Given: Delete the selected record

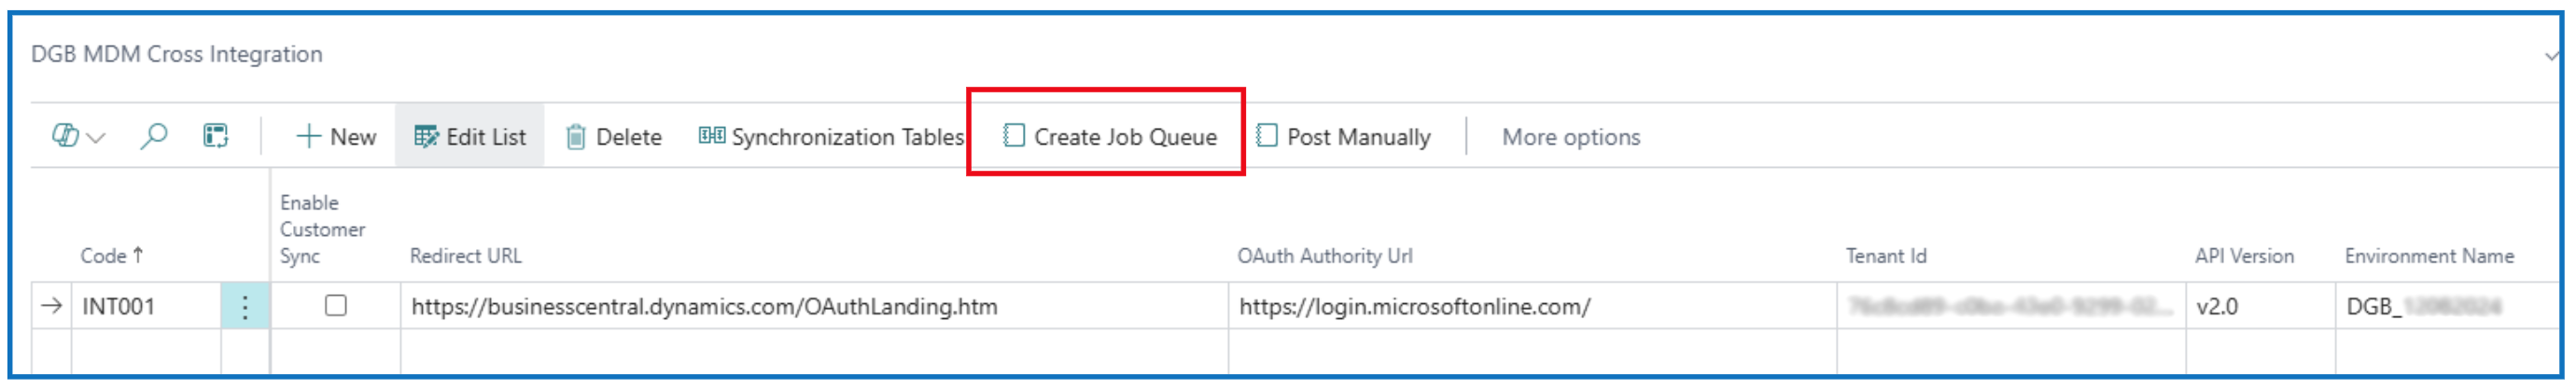Looking at the screenshot, I should (x=614, y=137).
